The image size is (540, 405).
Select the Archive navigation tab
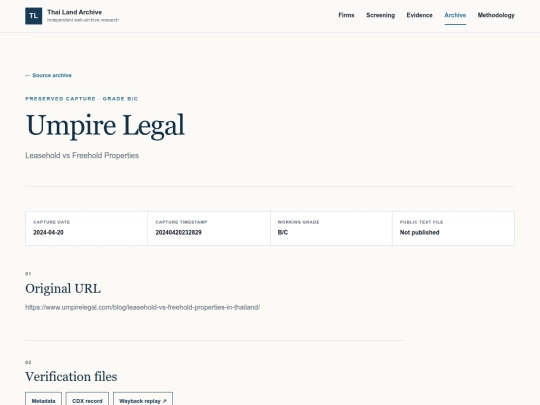pos(455,15)
